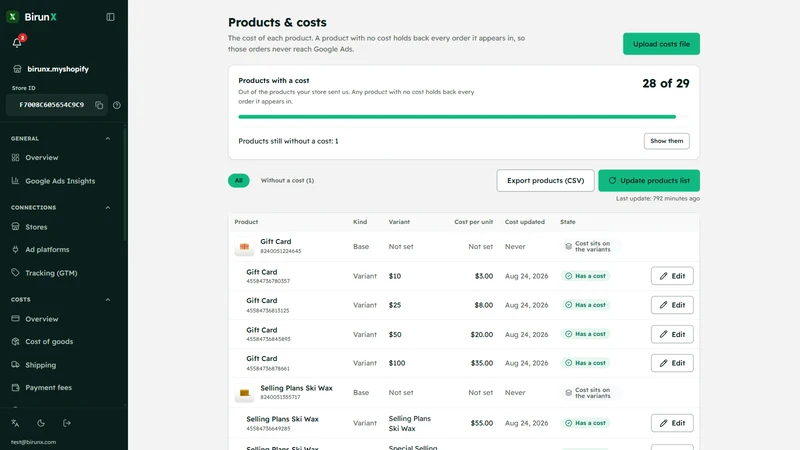Click the Product column header
This screenshot has height=450, width=800.
pos(246,222)
